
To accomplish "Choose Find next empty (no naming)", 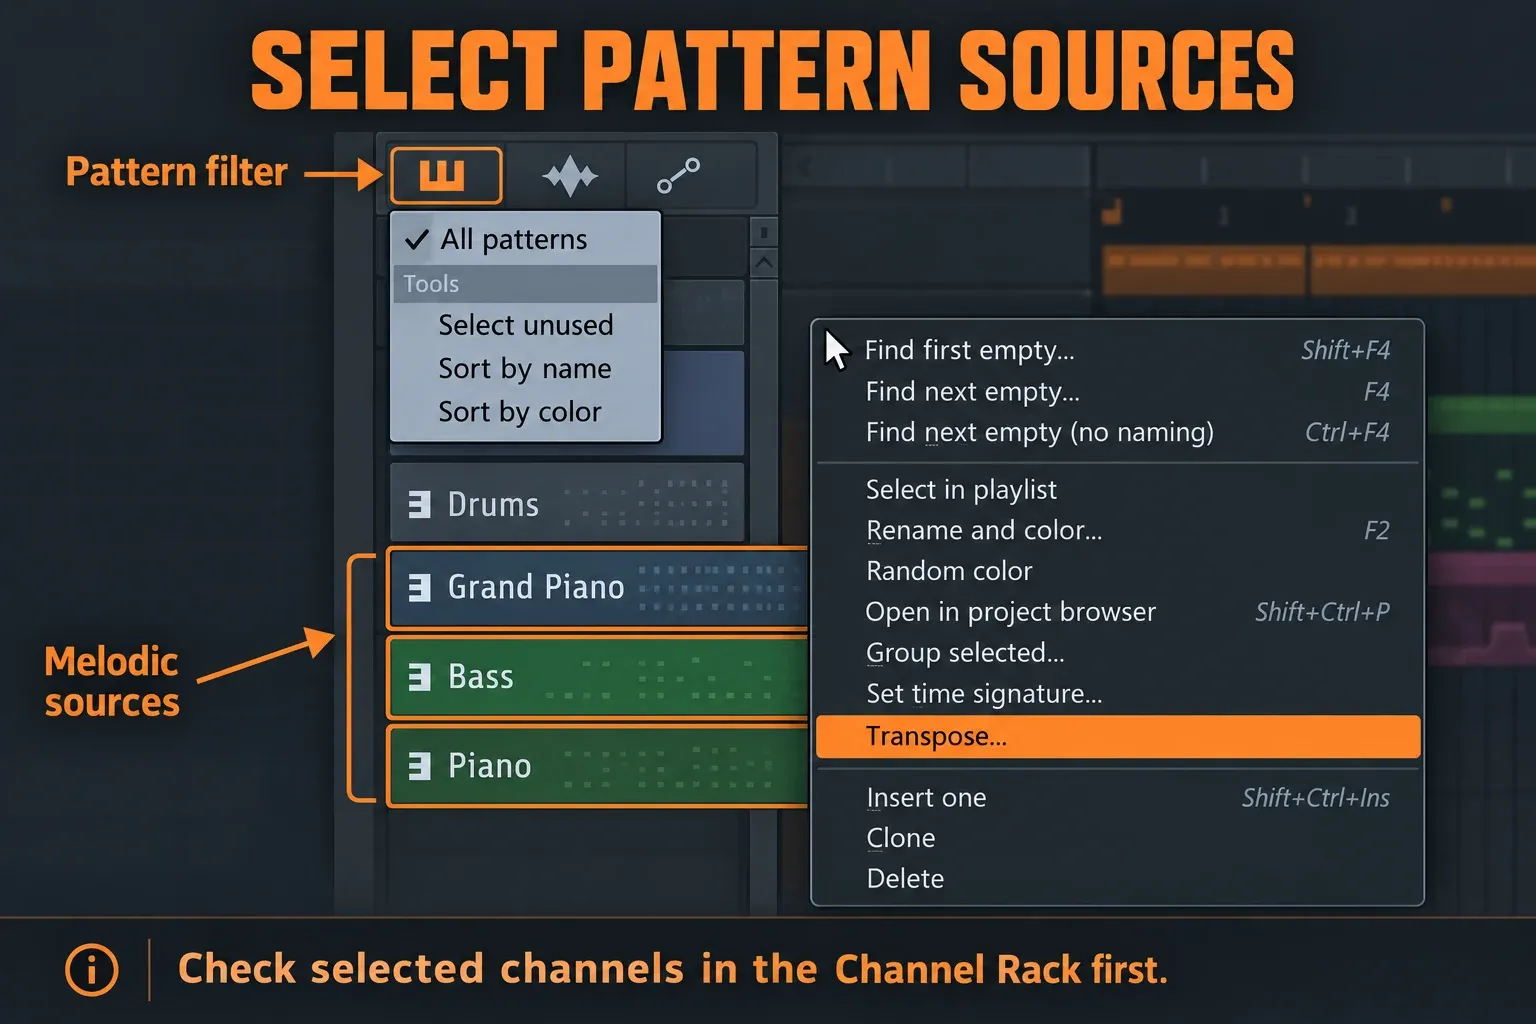I will coord(1118,432).
